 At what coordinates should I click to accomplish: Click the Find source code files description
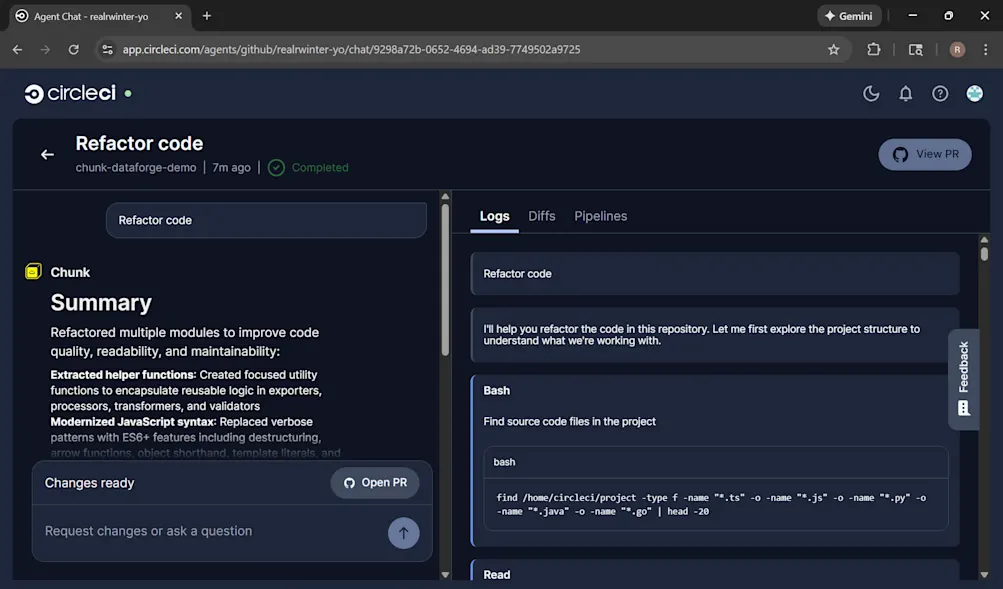pyautogui.click(x=569, y=421)
